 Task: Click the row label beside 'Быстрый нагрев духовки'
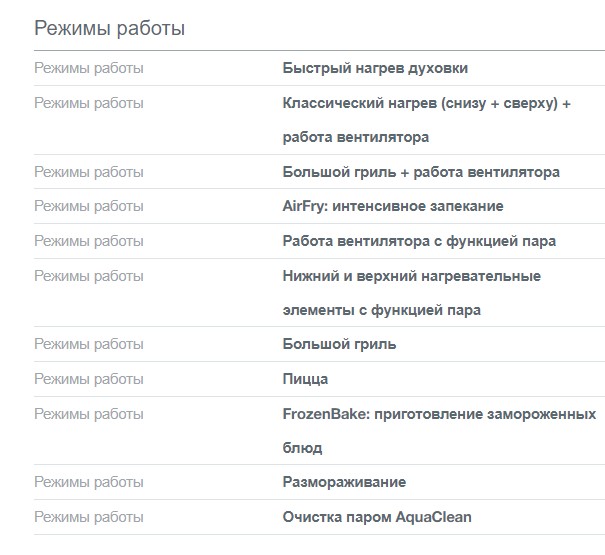coord(89,68)
